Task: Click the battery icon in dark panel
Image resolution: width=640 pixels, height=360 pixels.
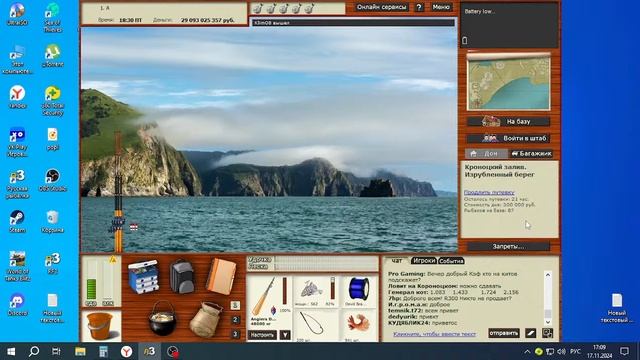Action: click(x=465, y=40)
